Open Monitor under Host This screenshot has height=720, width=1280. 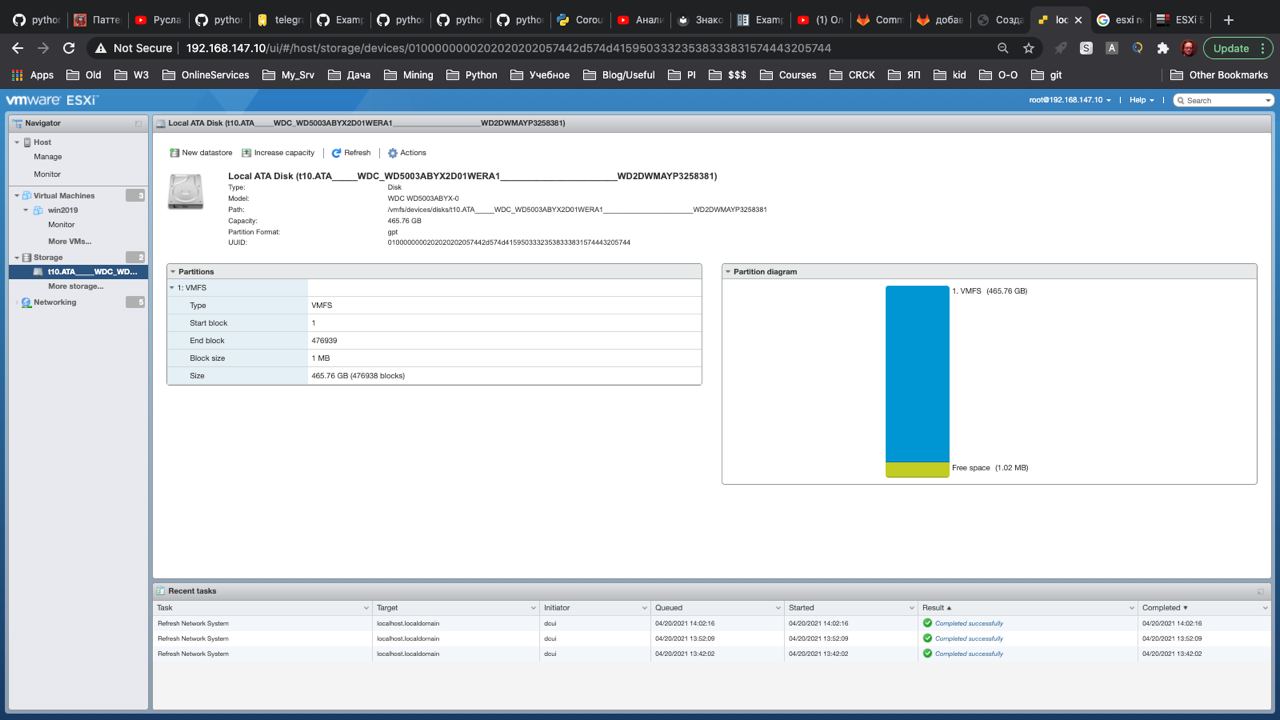click(47, 174)
